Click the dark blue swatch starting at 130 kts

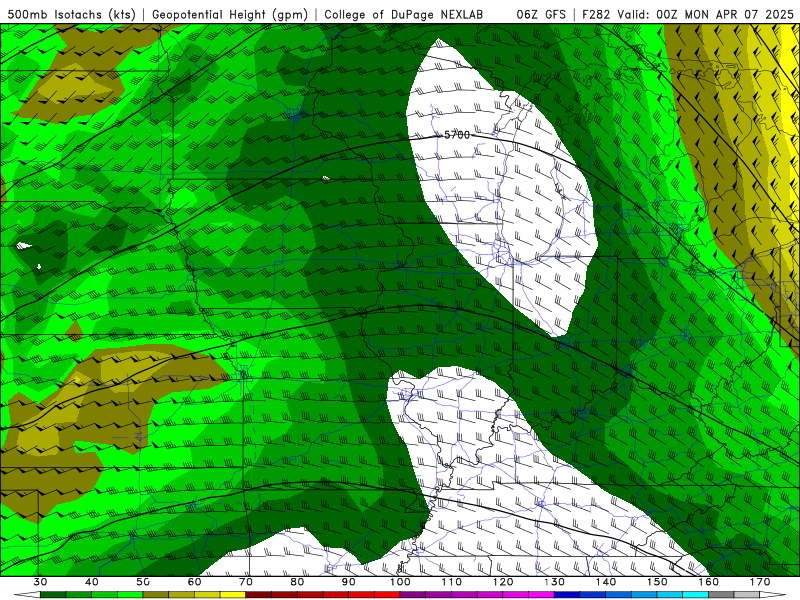pyautogui.click(x=567, y=595)
